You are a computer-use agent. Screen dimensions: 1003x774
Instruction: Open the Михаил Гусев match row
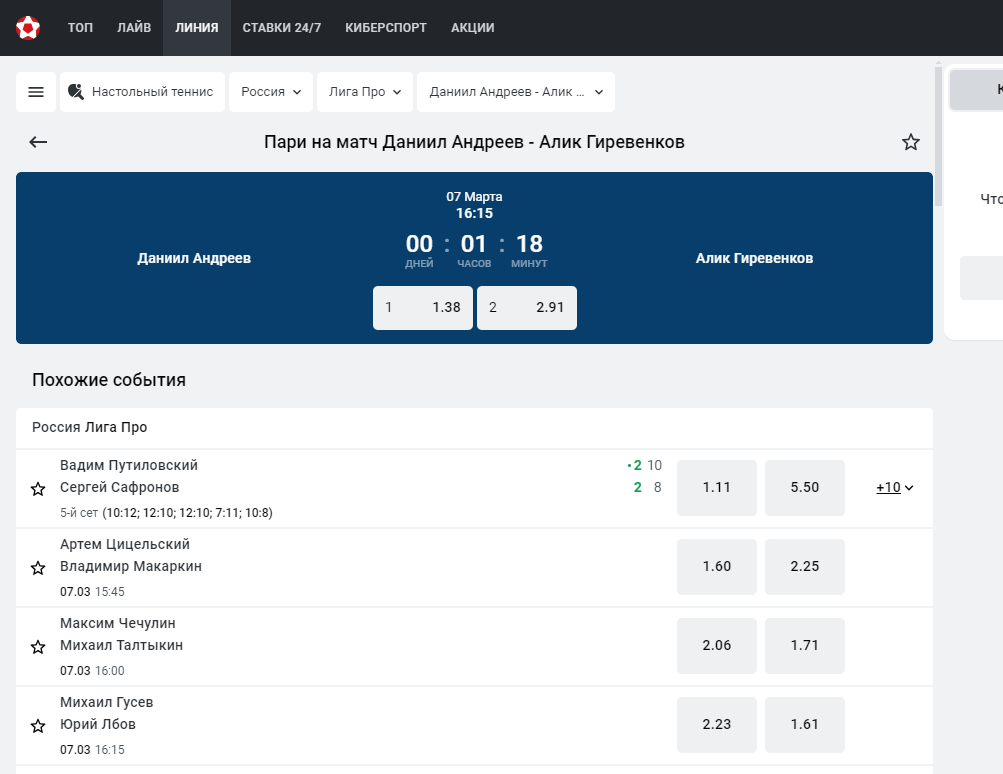tap(474, 725)
